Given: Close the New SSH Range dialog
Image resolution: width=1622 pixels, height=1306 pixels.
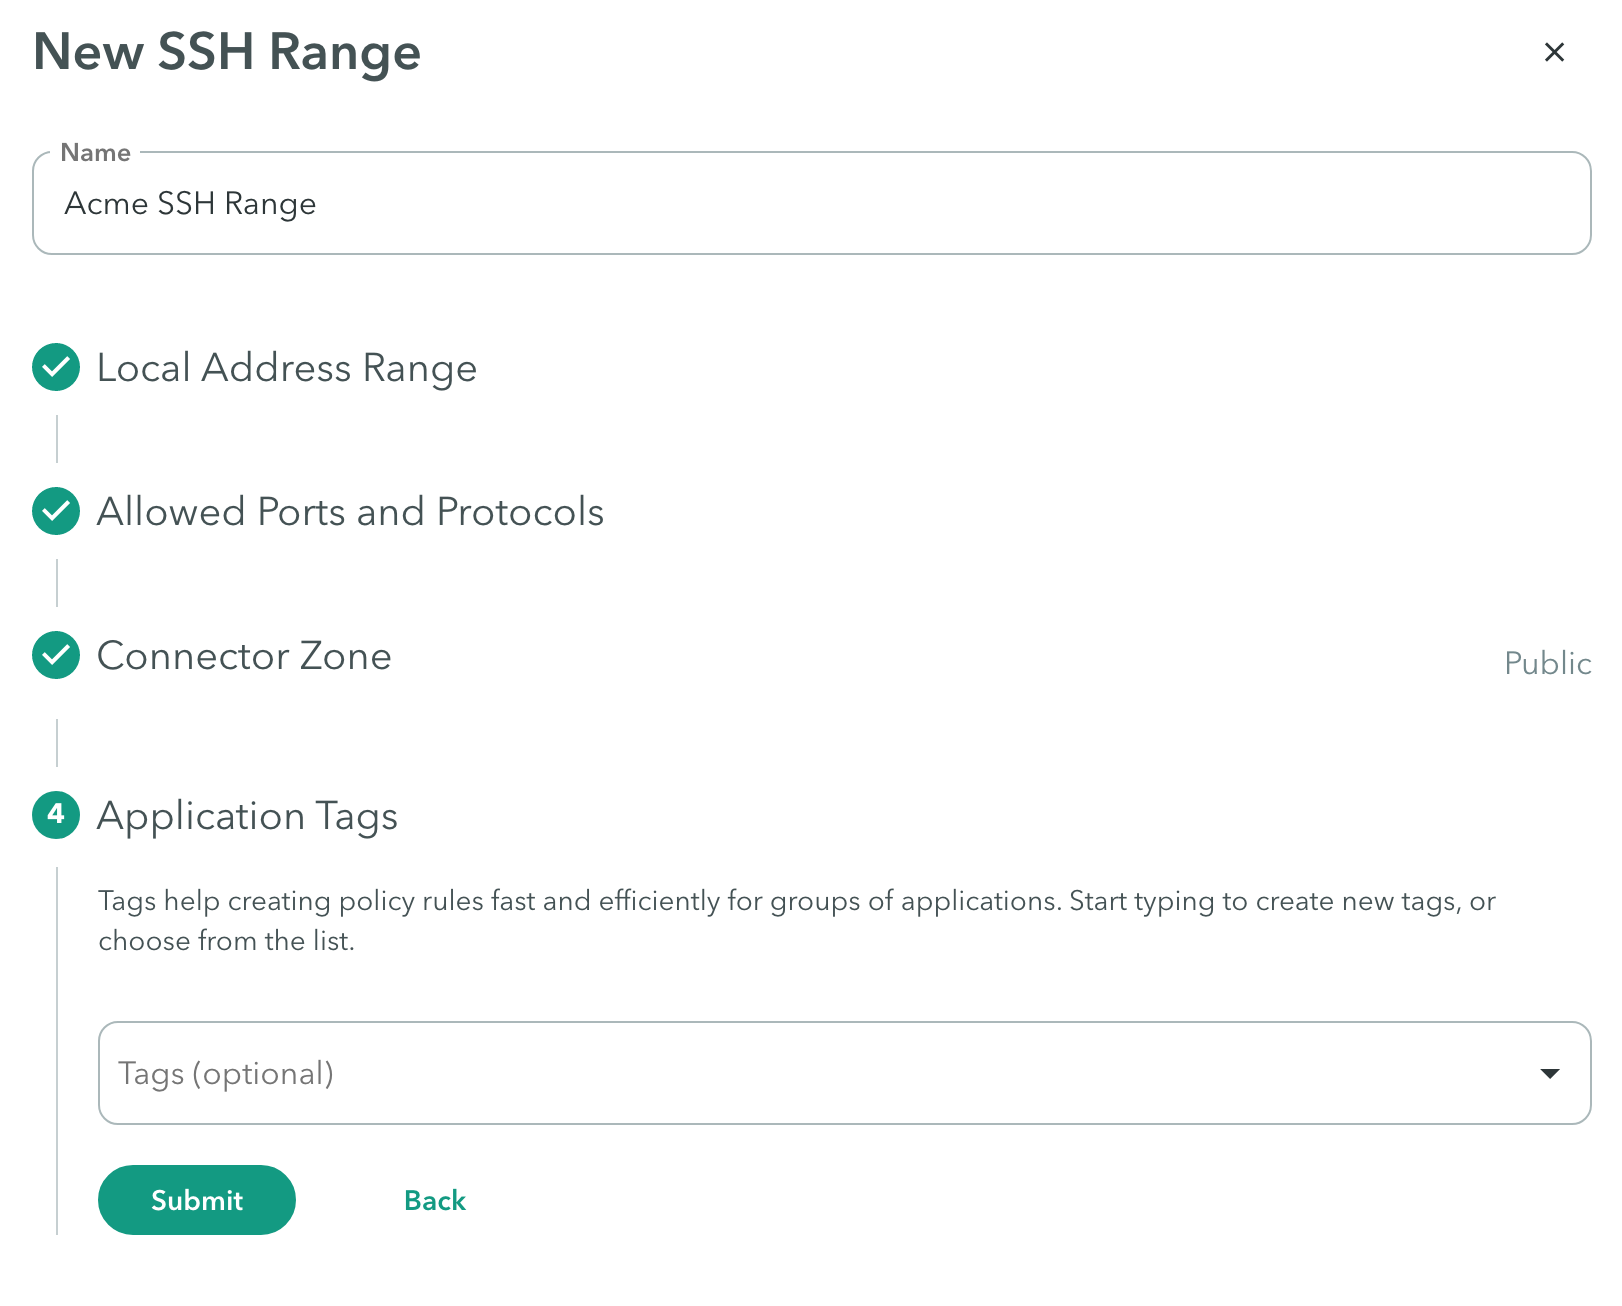Looking at the screenshot, I should point(1553,52).
